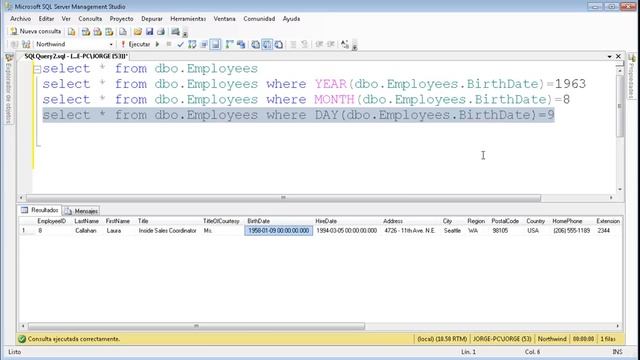Comment out the selected lines icon
This screenshot has width=640, height=360.
point(293,44)
